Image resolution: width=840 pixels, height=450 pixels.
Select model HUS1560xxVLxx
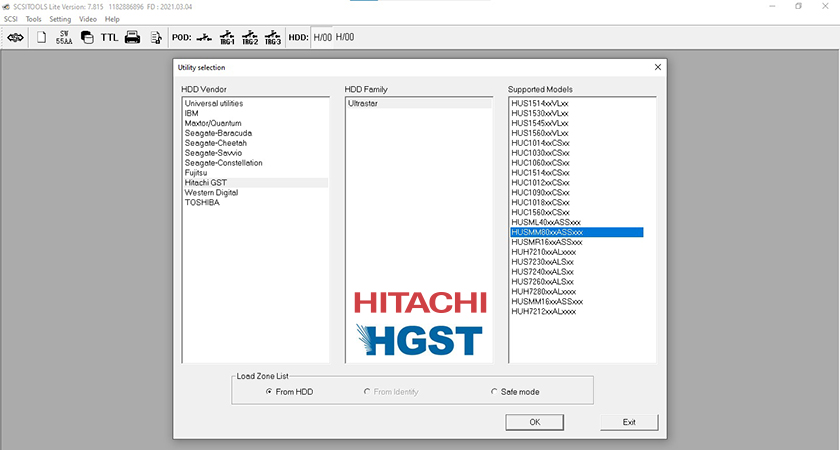click(577, 133)
